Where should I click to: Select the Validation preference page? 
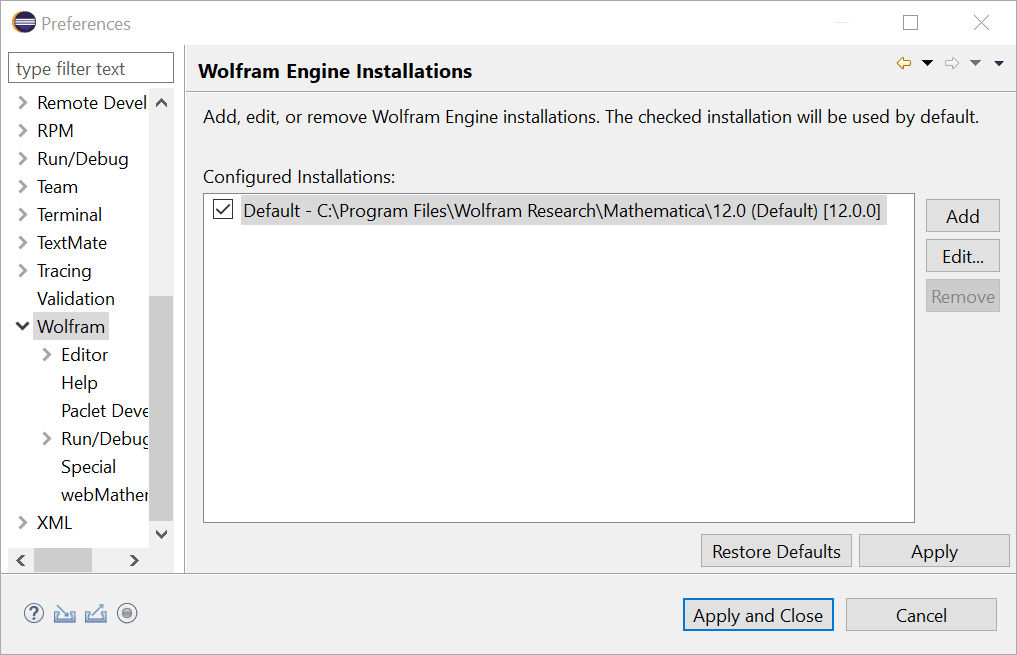pos(76,299)
